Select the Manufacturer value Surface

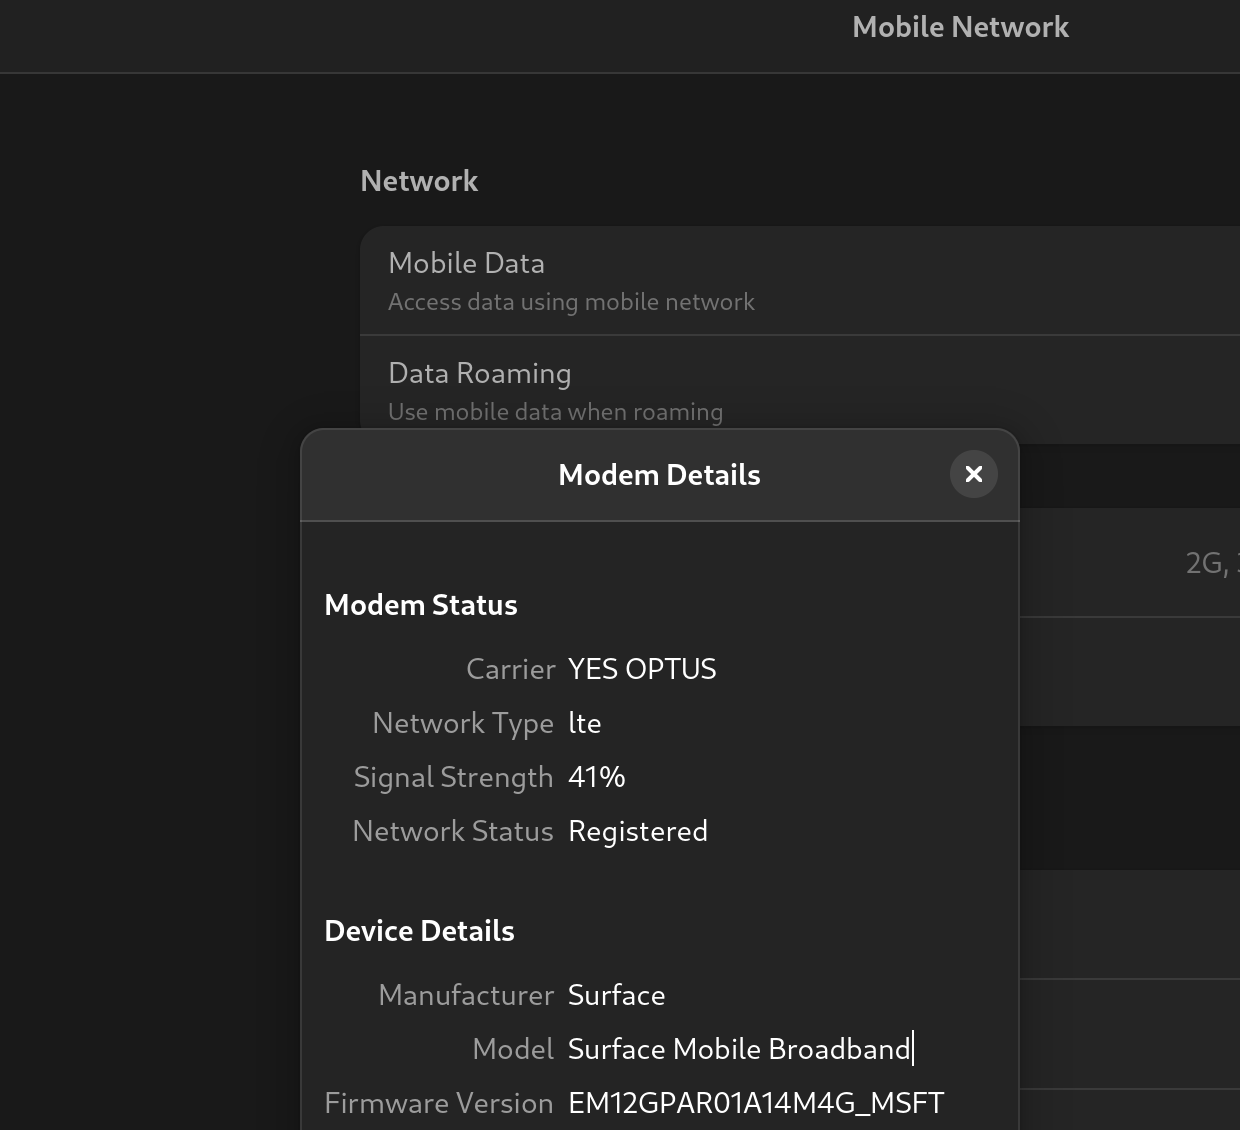click(616, 995)
